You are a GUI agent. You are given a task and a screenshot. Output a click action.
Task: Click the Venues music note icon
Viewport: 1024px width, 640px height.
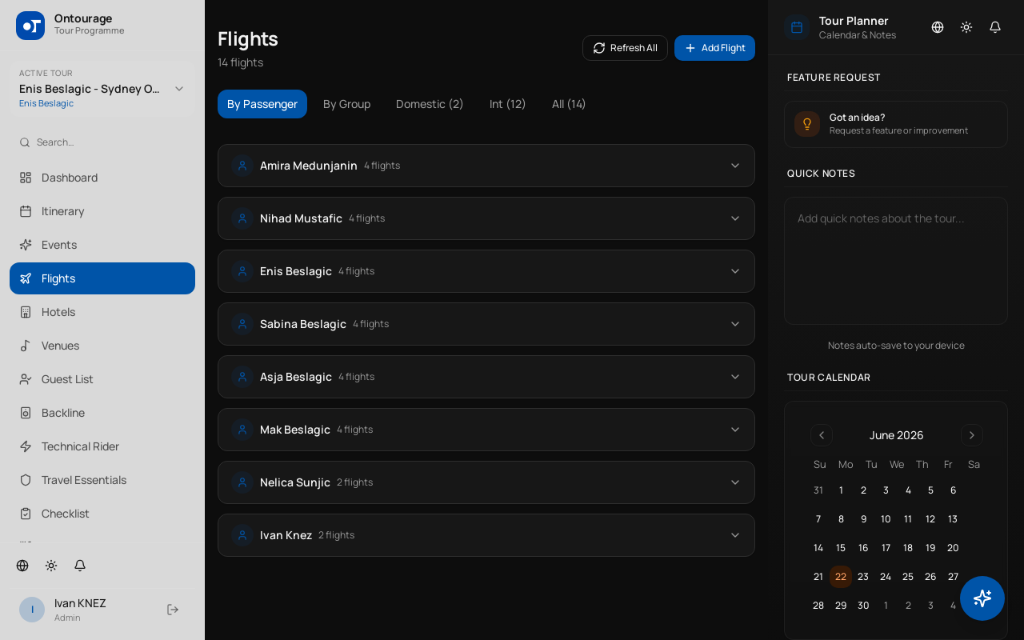(x=25, y=345)
